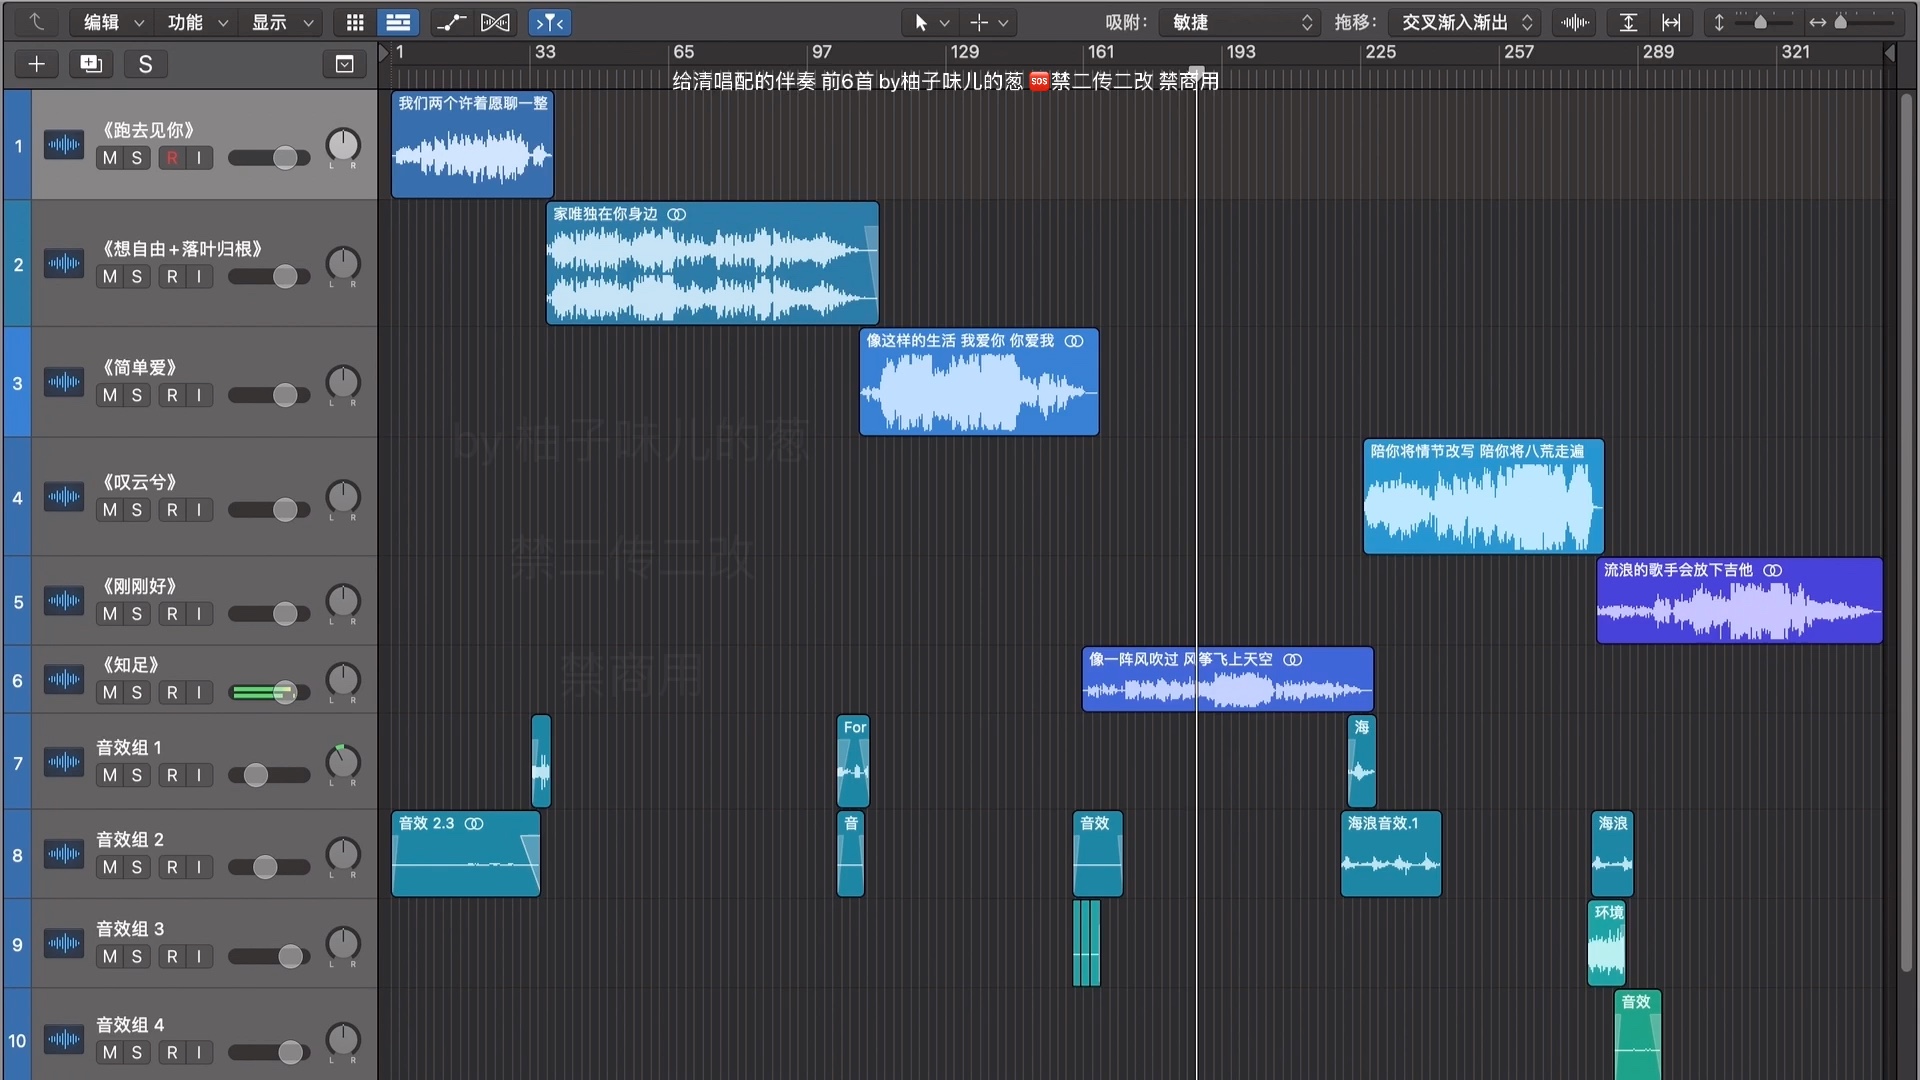Toggle mute M button on track 5 《刚刚好》
The image size is (1920, 1080).
coord(107,613)
